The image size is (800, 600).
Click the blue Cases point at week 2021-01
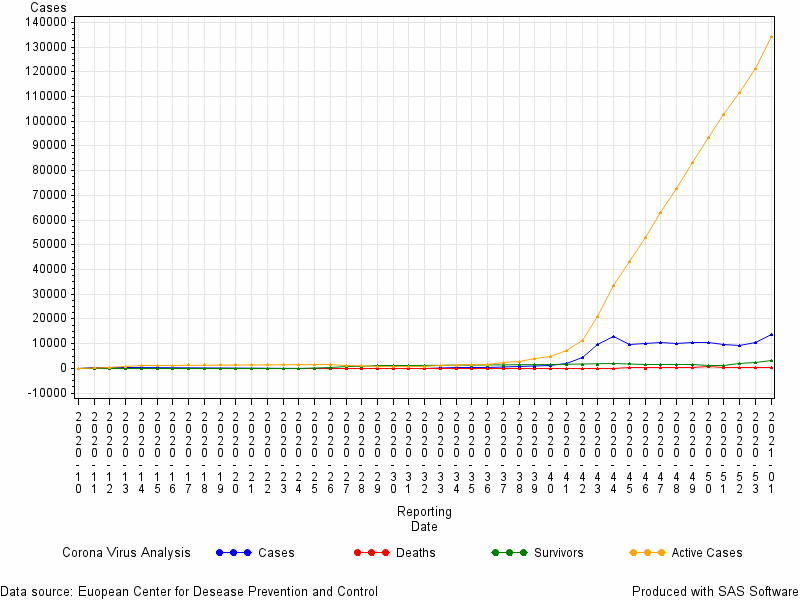point(771,335)
